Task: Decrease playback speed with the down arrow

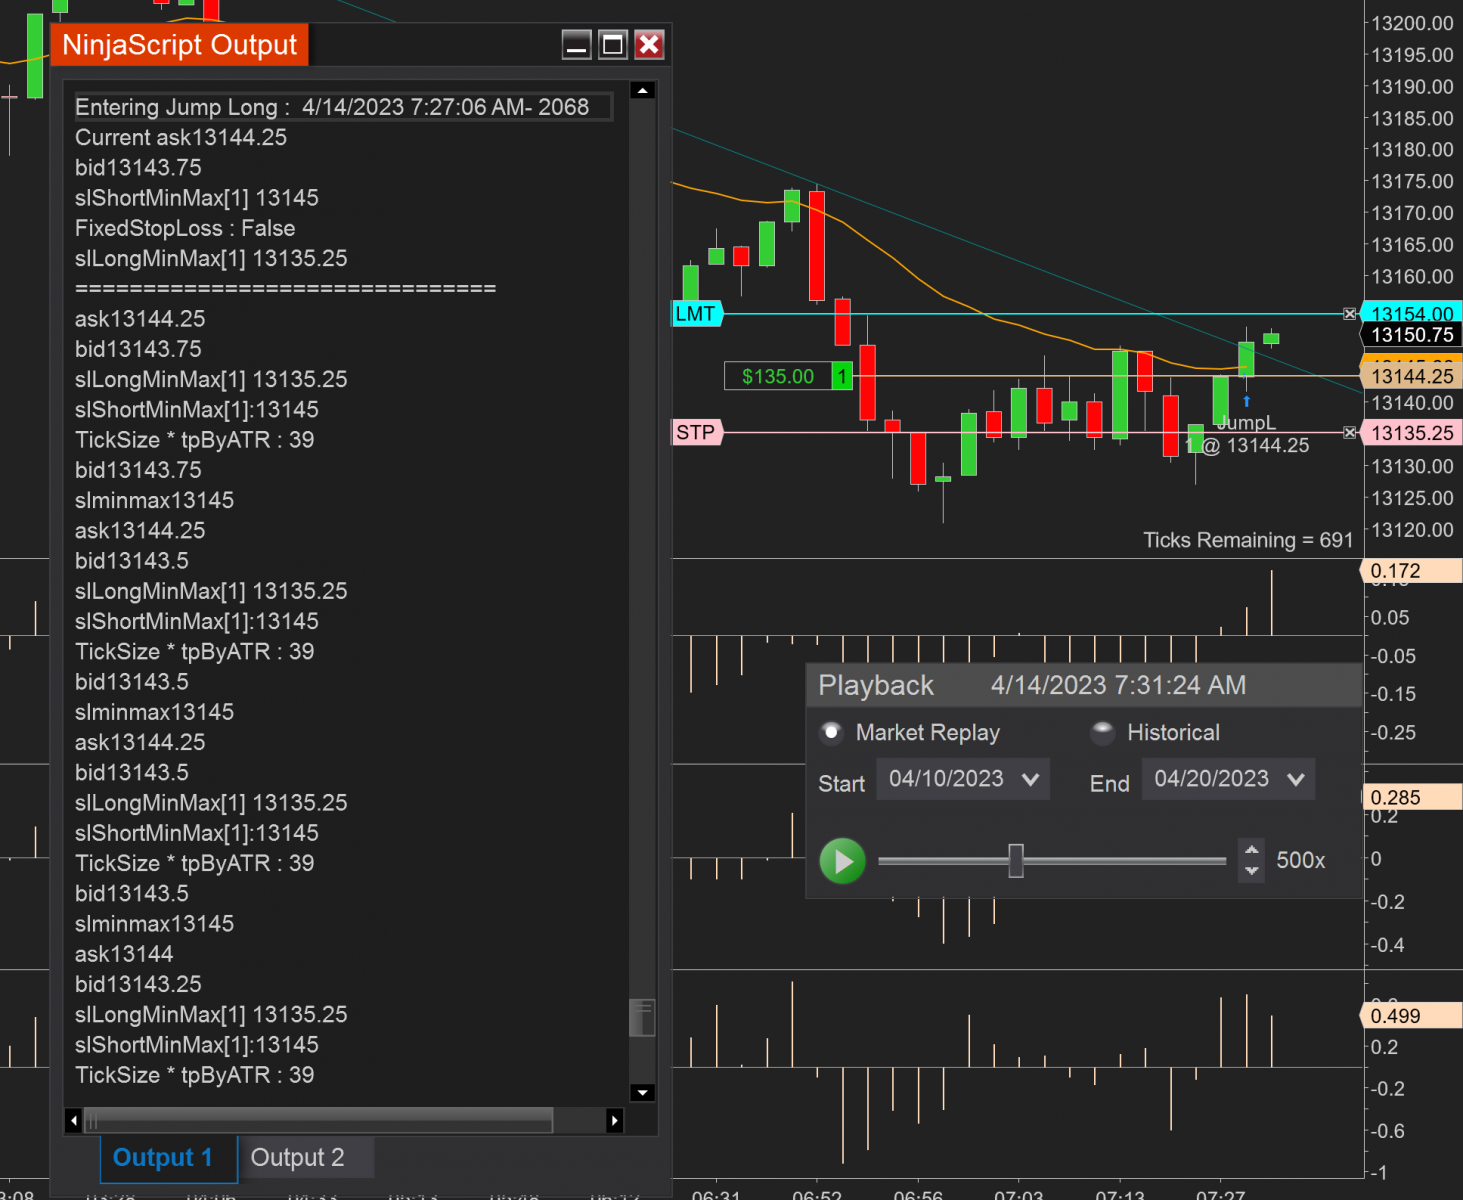Action: (1252, 871)
